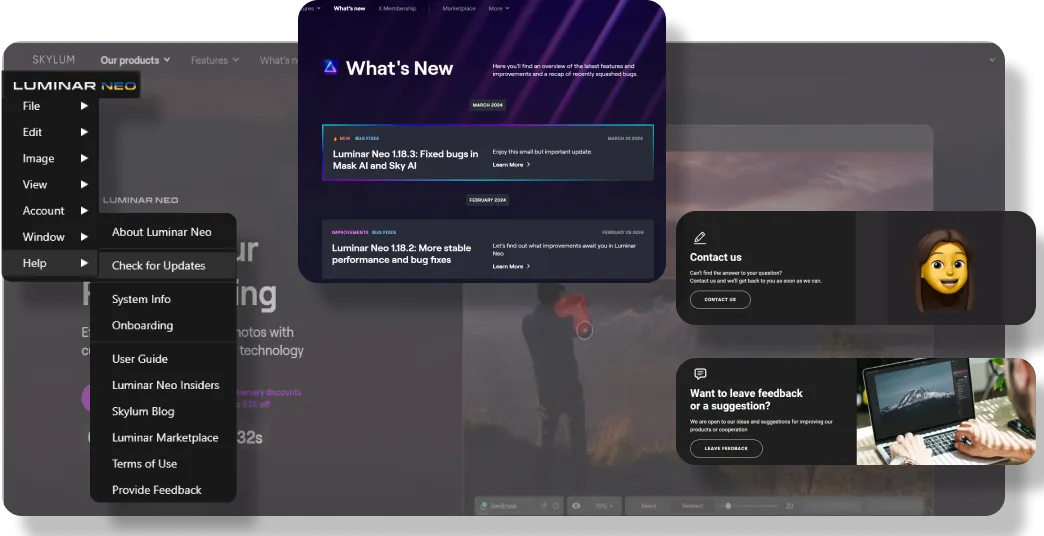This screenshot has height=536, width=1044.
Task: Expand the File submenu arrow
Action: [x=85, y=106]
